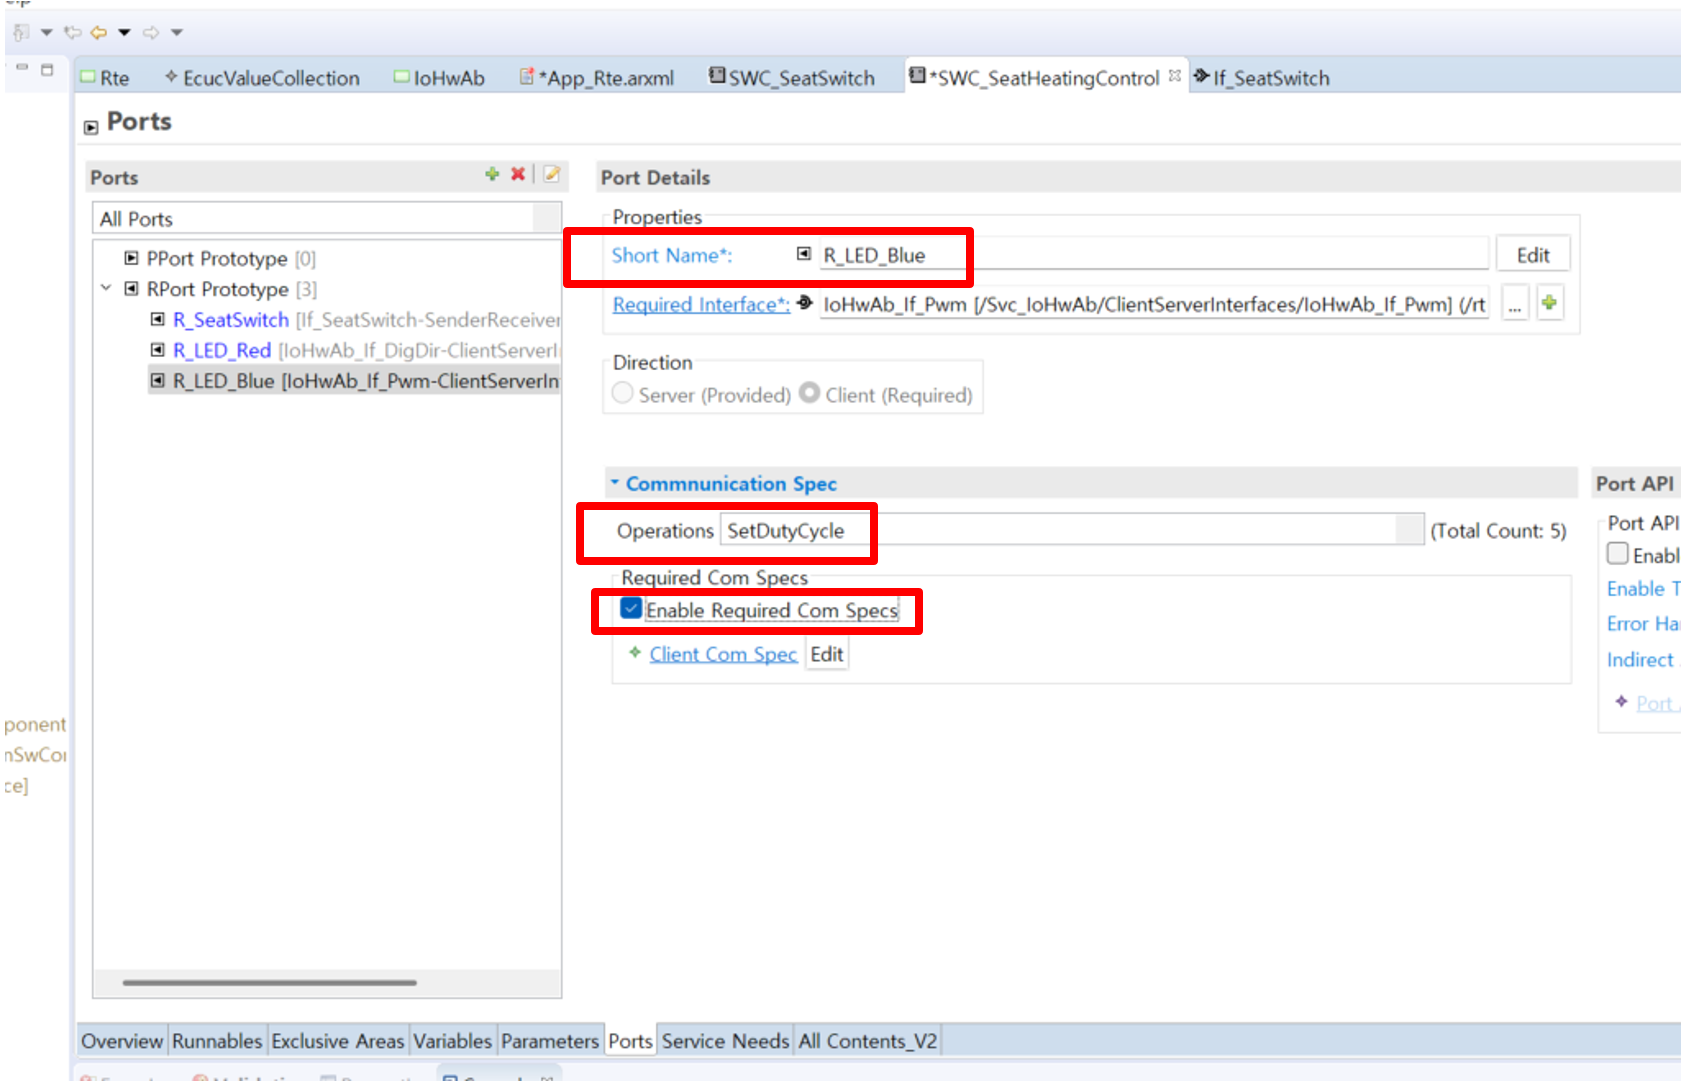Click the Client Com Spec link
The height and width of the screenshot is (1090, 1695).
(x=722, y=654)
